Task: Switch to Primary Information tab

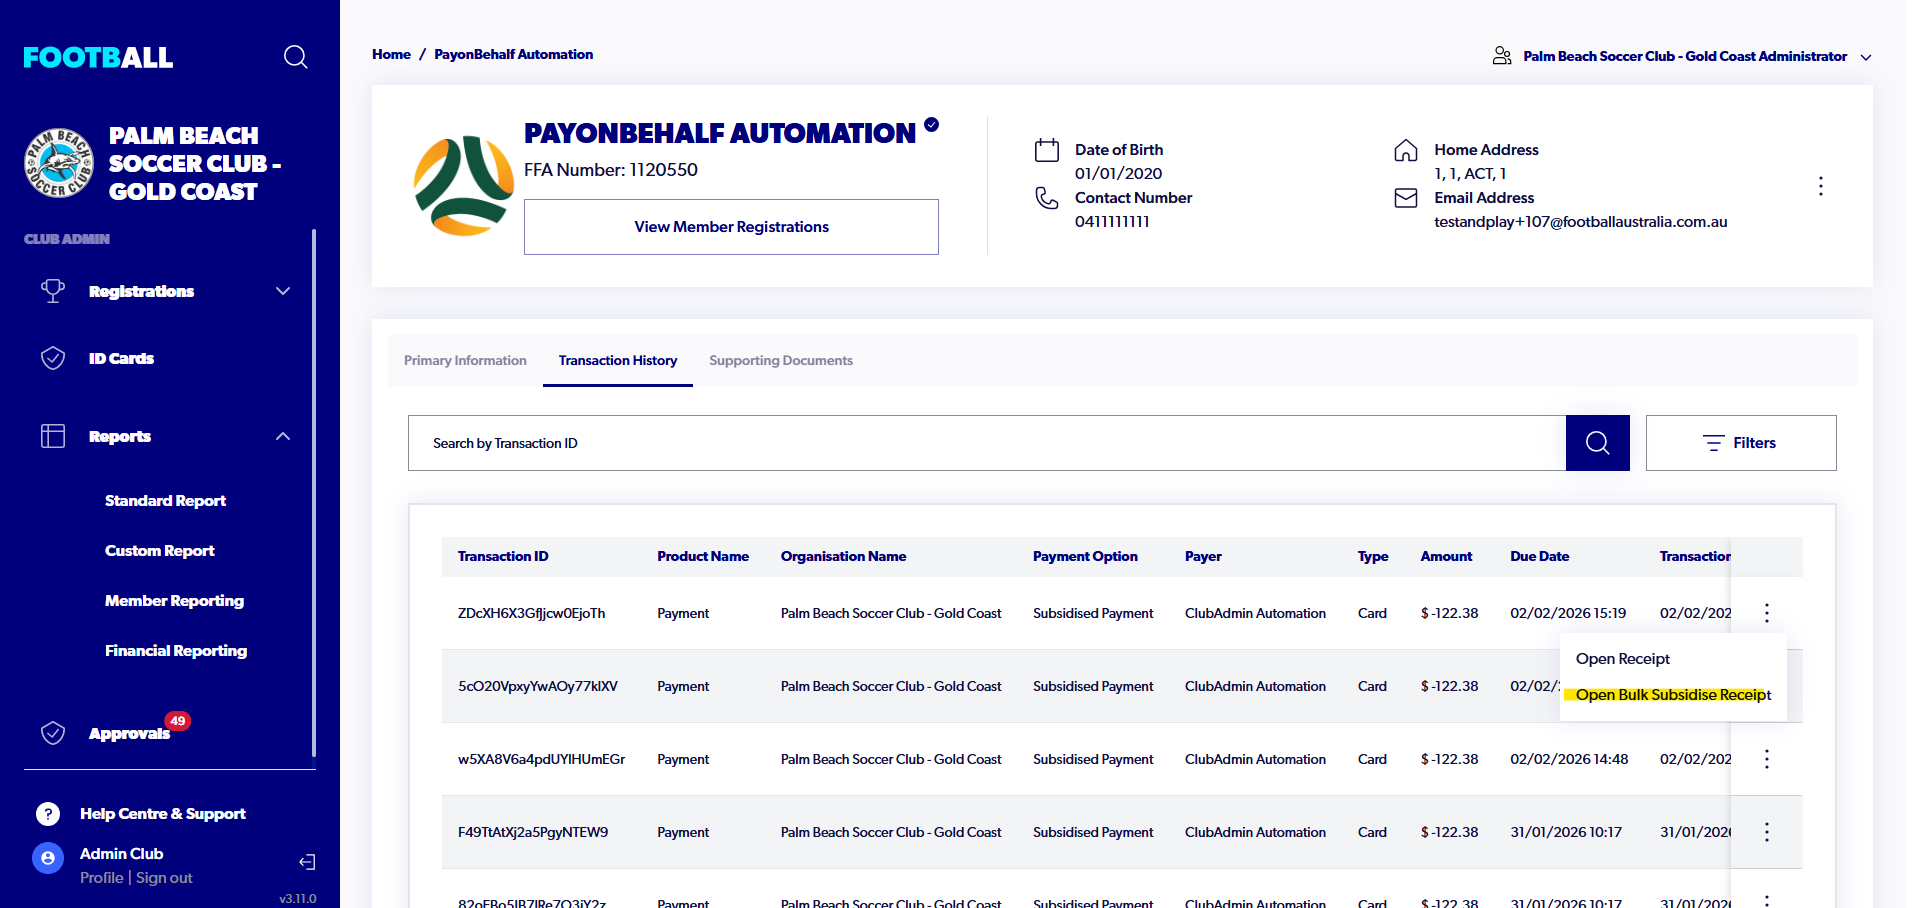Action: click(465, 360)
